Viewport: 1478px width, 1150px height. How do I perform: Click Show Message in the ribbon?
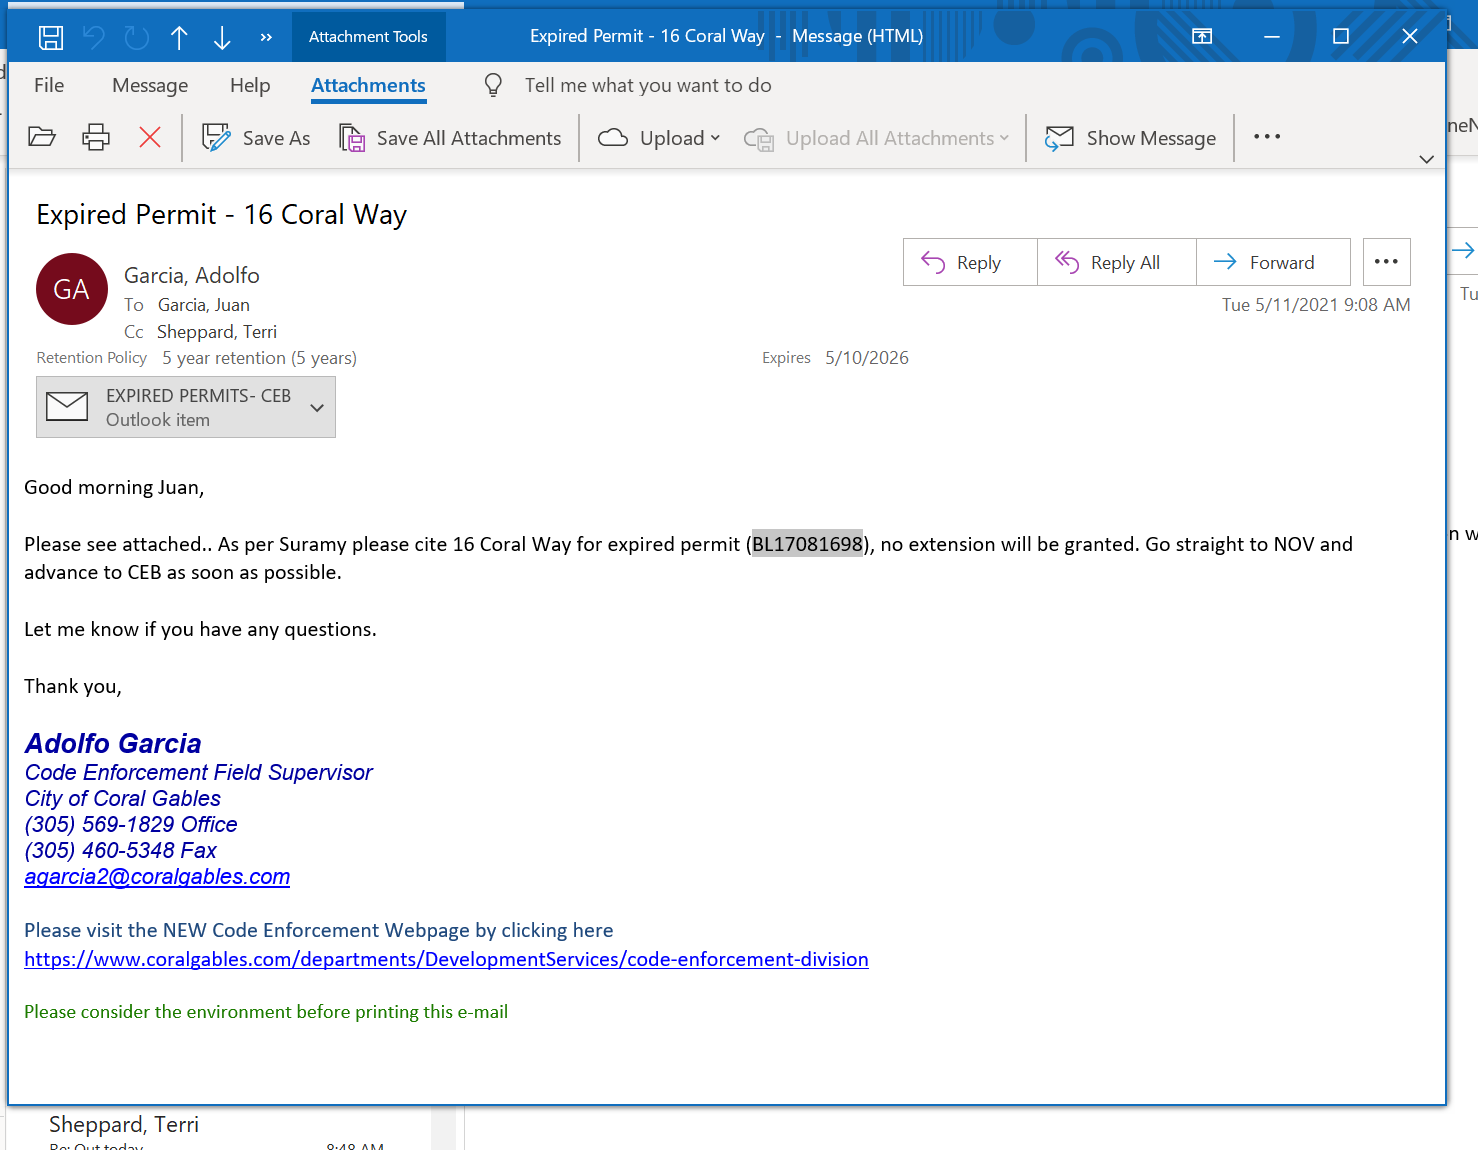coord(1131,138)
